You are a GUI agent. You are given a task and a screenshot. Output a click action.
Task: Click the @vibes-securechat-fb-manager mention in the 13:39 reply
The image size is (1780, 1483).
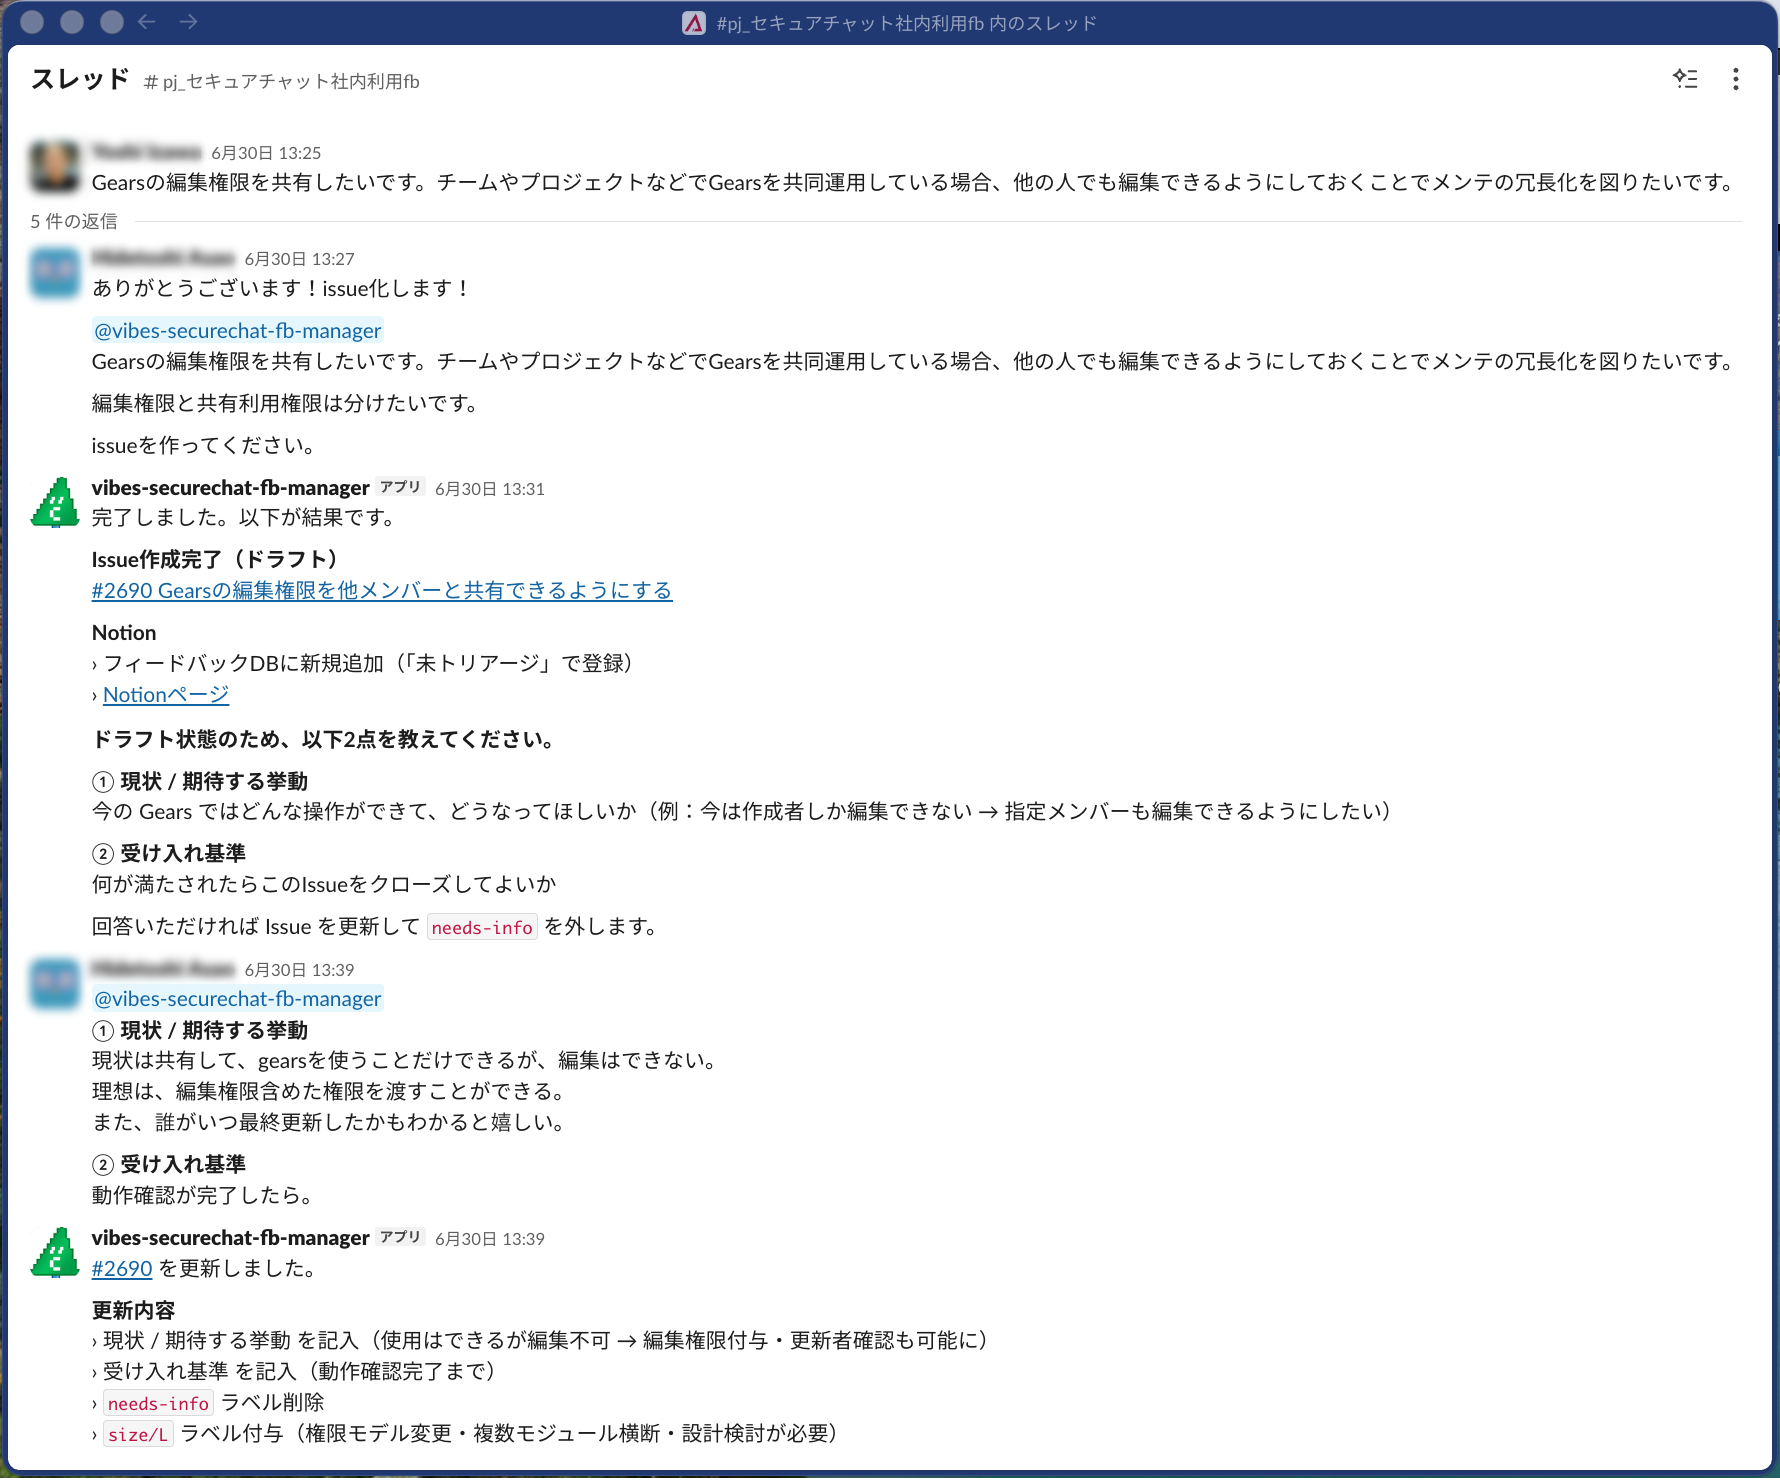pos(238,999)
